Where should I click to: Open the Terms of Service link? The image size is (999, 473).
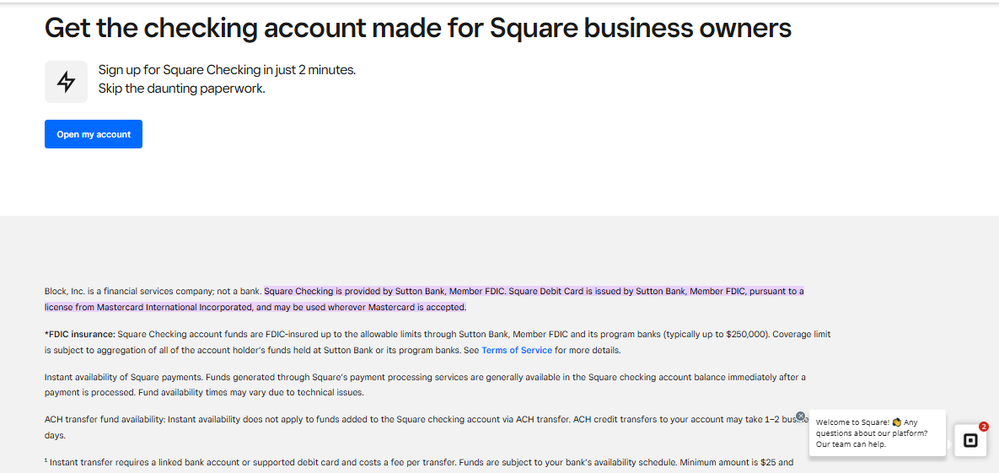517,350
